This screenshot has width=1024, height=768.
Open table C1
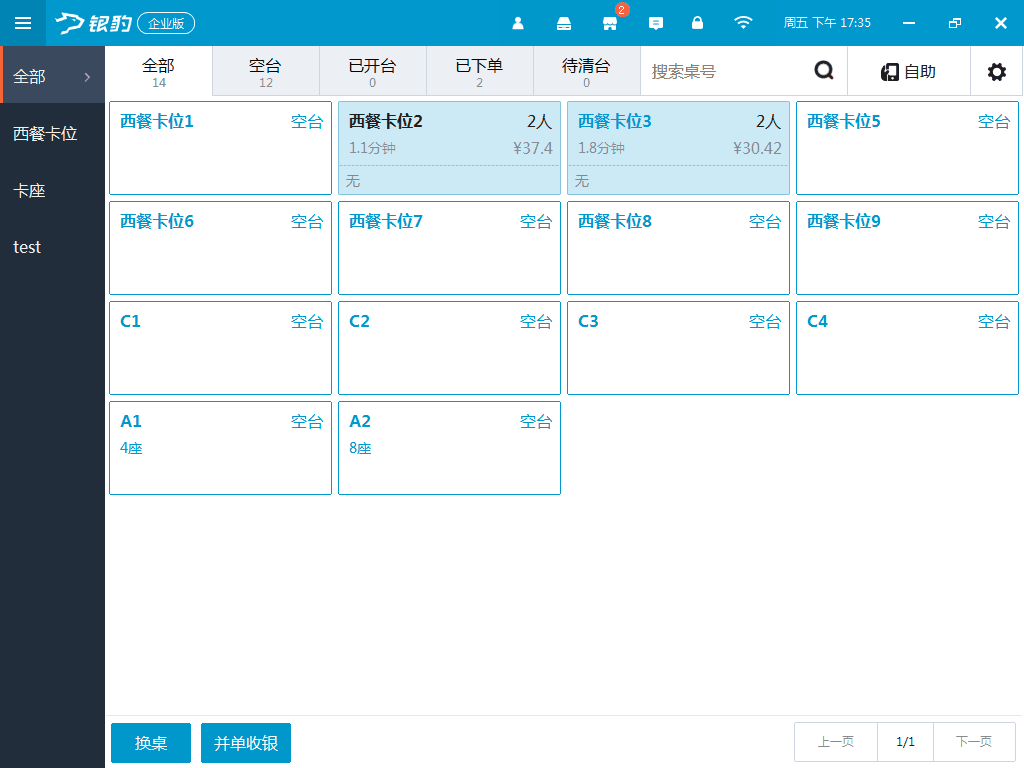[221, 348]
